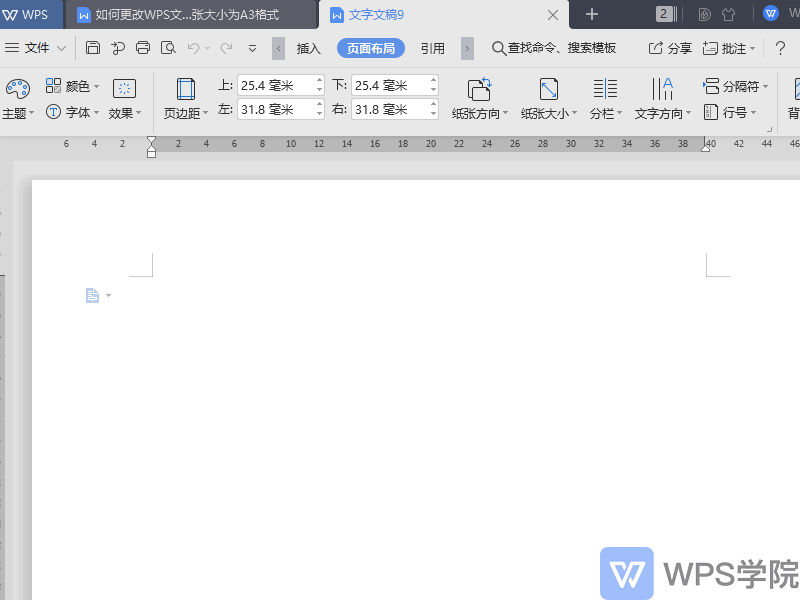Switch to the 引用 (References) ribbon tab
The image size is (800, 600).
pyautogui.click(x=432, y=47)
